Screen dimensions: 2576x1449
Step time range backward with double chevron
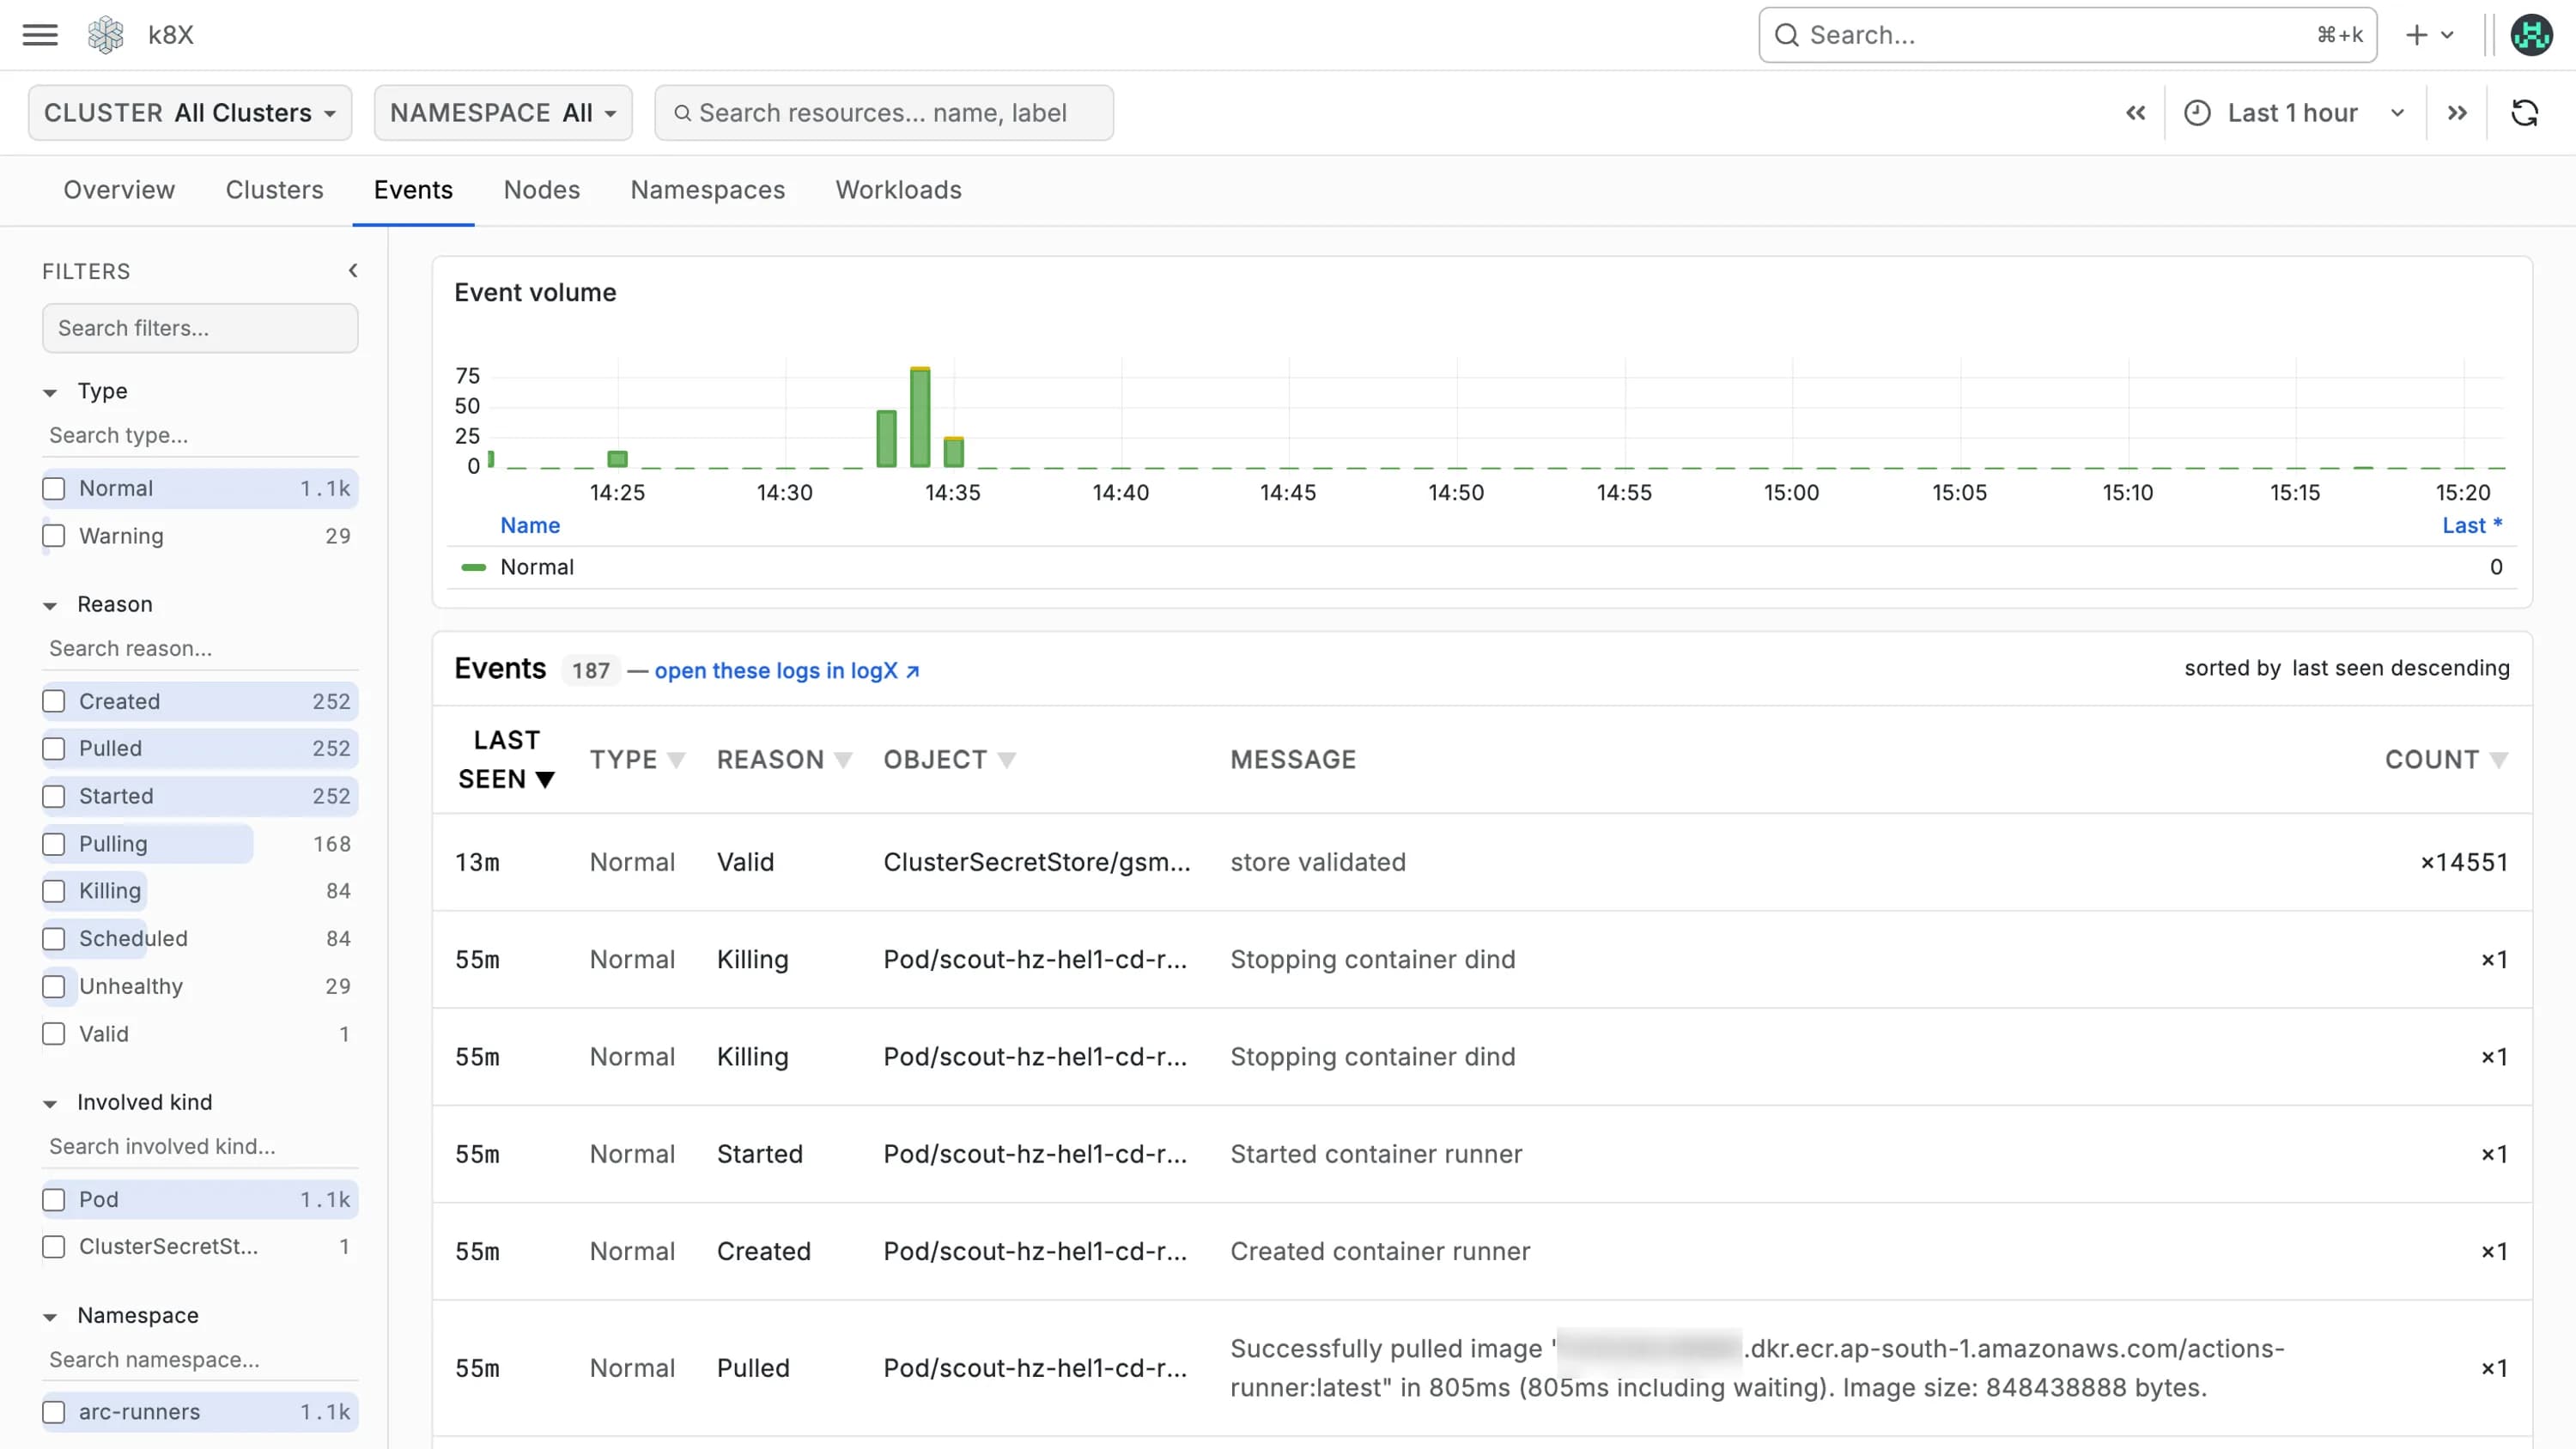(2135, 113)
